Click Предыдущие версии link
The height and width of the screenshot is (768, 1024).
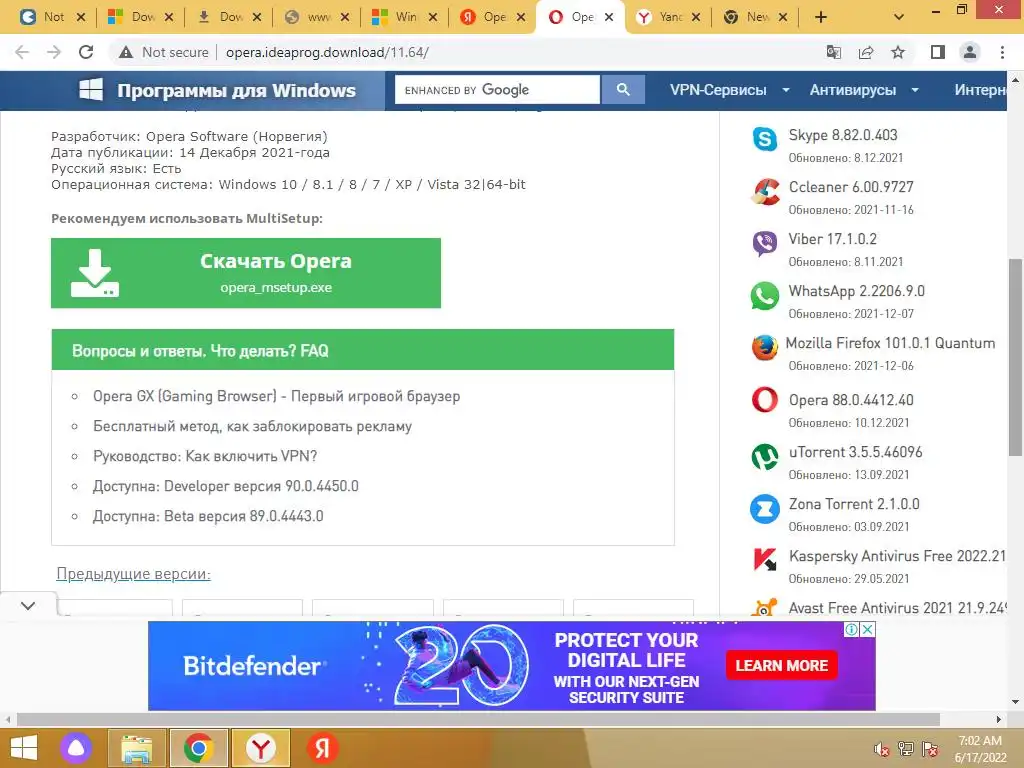(133, 574)
